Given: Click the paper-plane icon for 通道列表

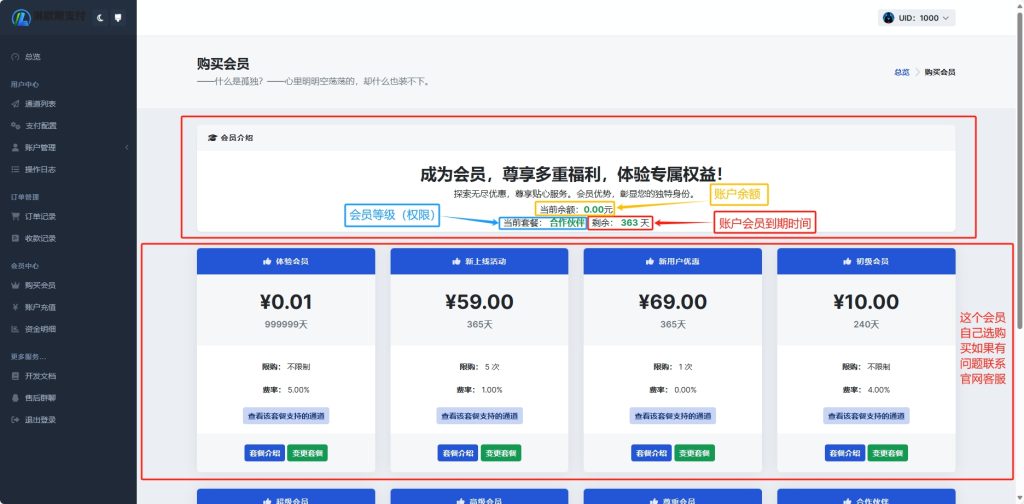Looking at the screenshot, I should pos(15,104).
